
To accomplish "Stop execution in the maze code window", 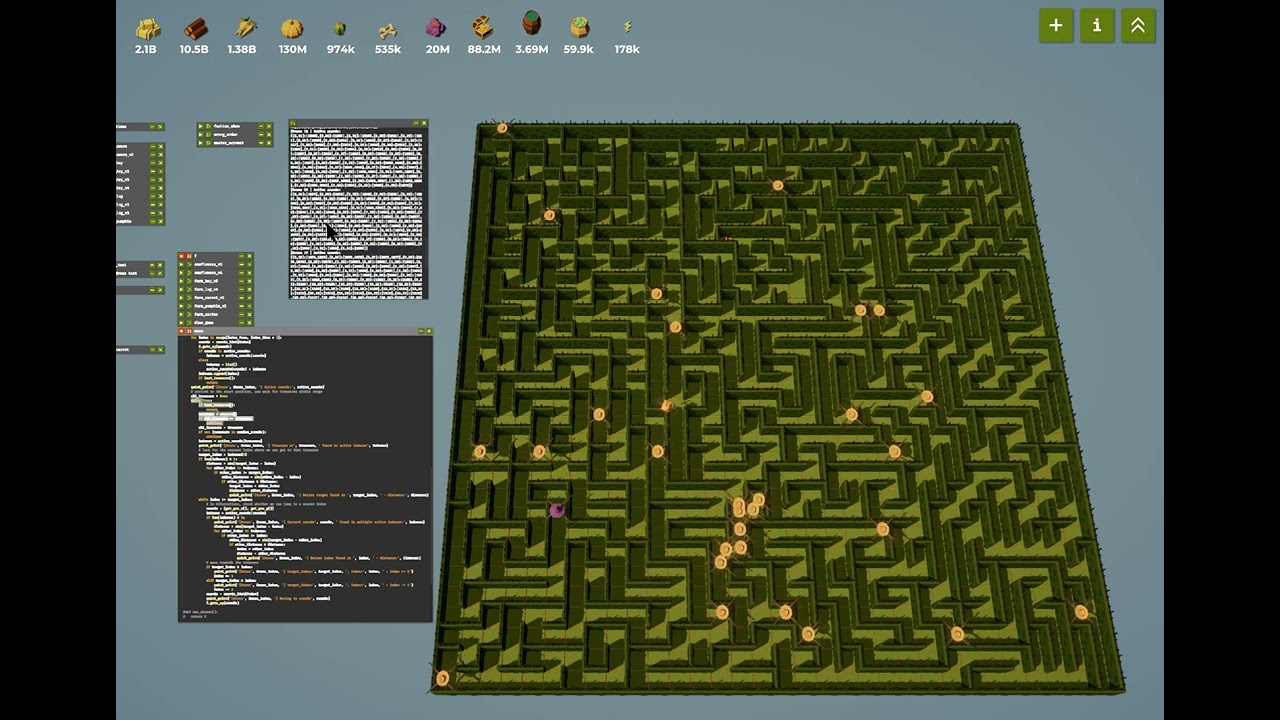I will [181, 331].
